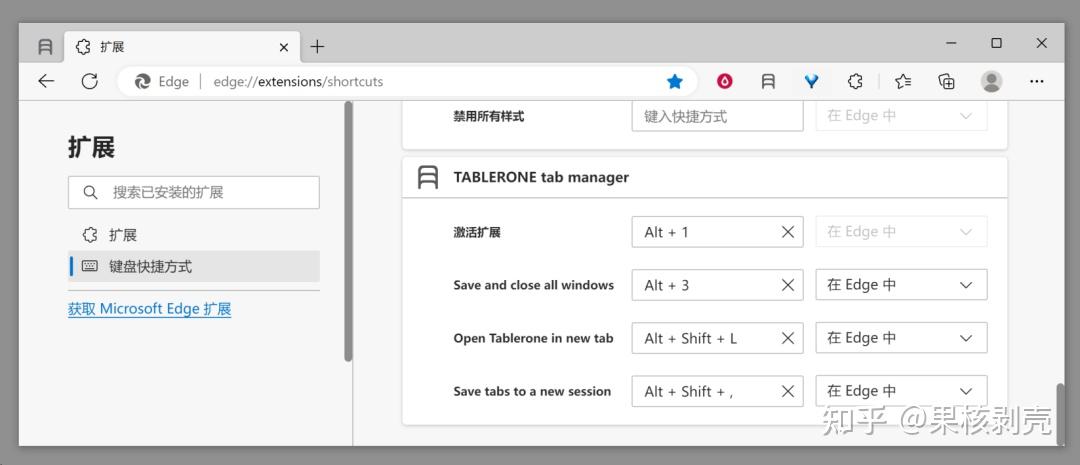Open the Collections icon
The height and width of the screenshot is (465, 1080).
946,82
